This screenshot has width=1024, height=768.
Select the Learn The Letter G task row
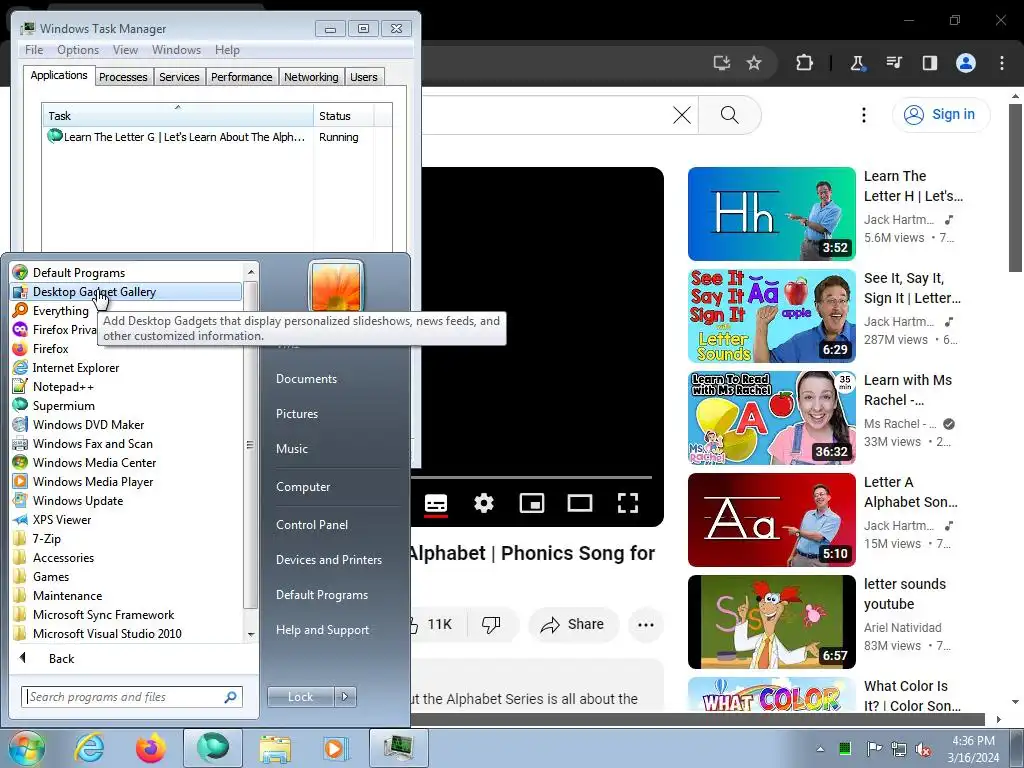coord(217,137)
